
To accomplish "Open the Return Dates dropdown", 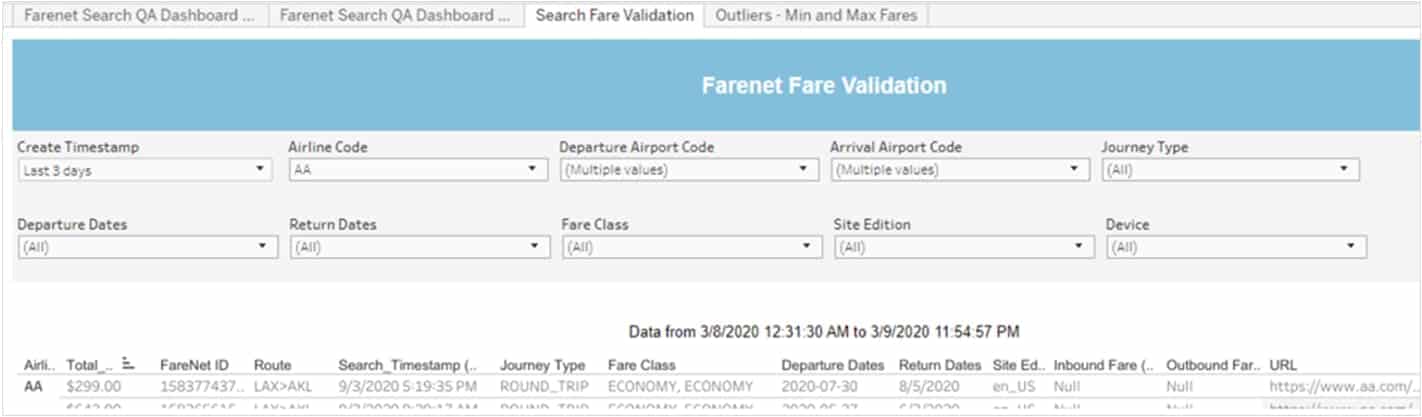I will (x=420, y=247).
